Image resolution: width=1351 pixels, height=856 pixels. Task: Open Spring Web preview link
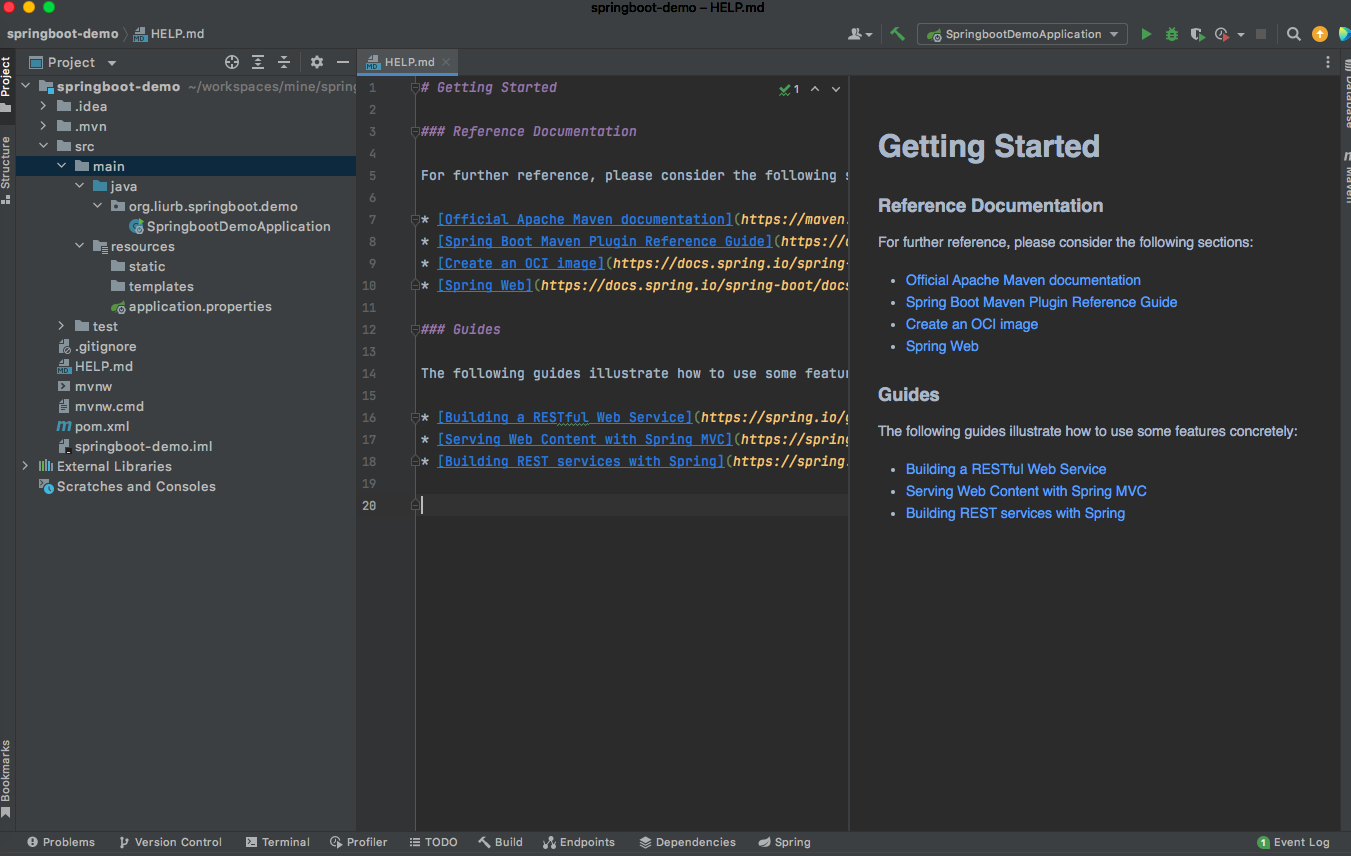pyautogui.click(x=942, y=346)
